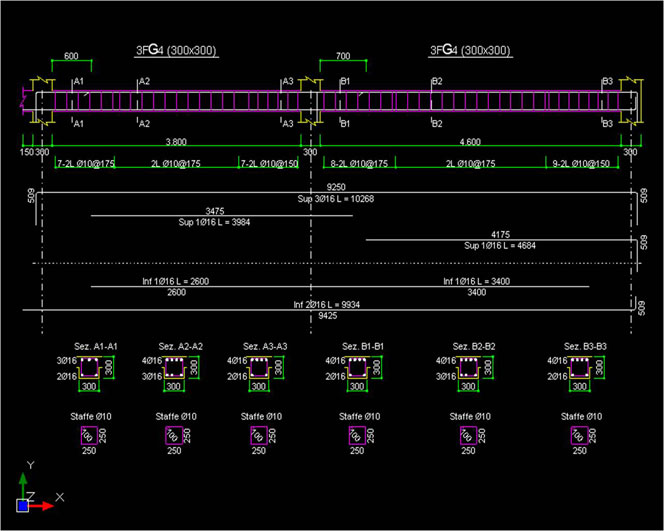
Task: Select the 3.800 span dimension
Action: tap(176, 142)
